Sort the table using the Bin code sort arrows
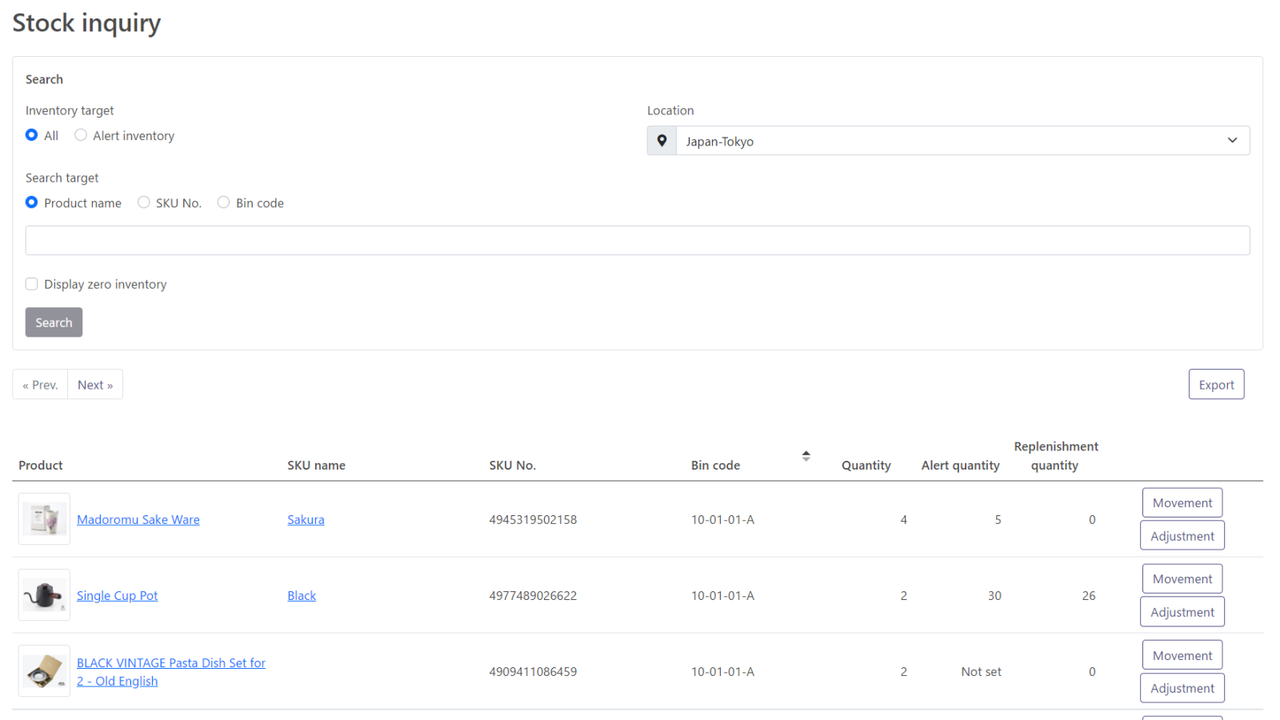Viewport: 1280px width, 720px height. point(806,455)
